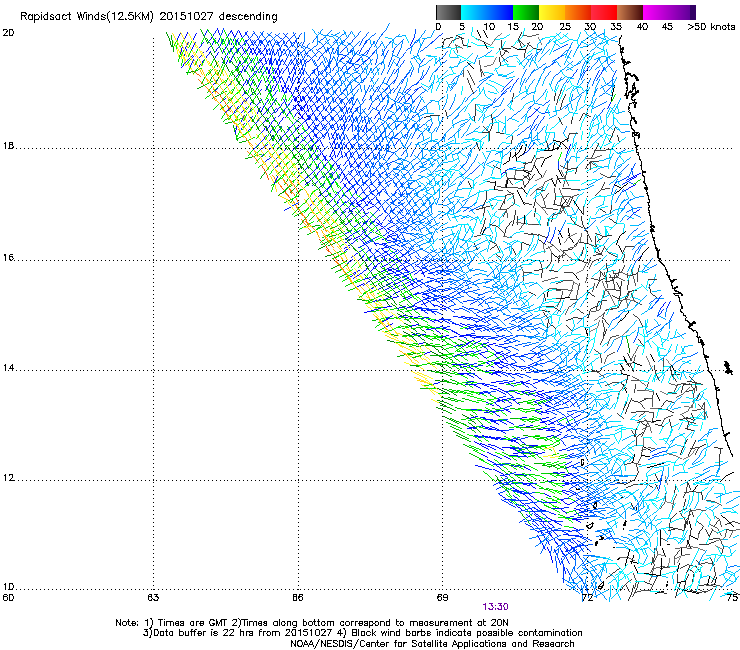Click the longitude '75' axis label
The image size is (740, 650).
click(732, 598)
